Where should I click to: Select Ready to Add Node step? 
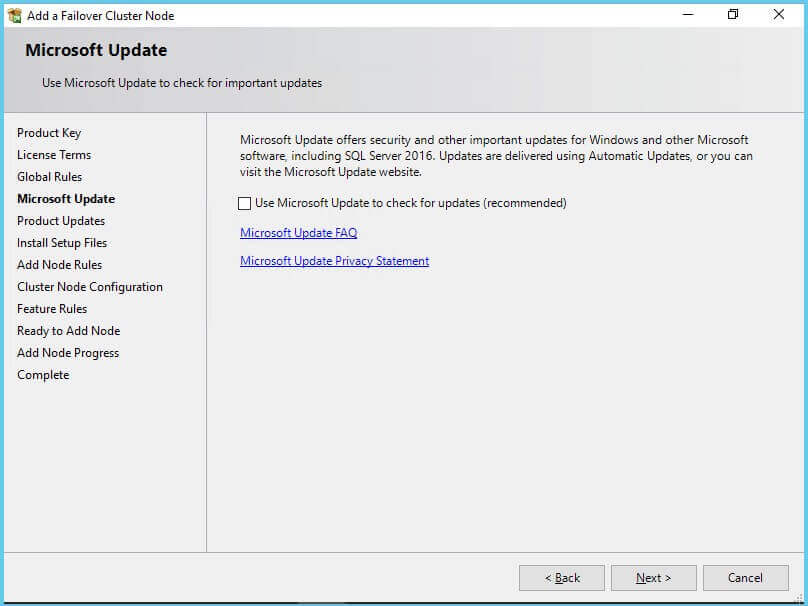pos(69,331)
